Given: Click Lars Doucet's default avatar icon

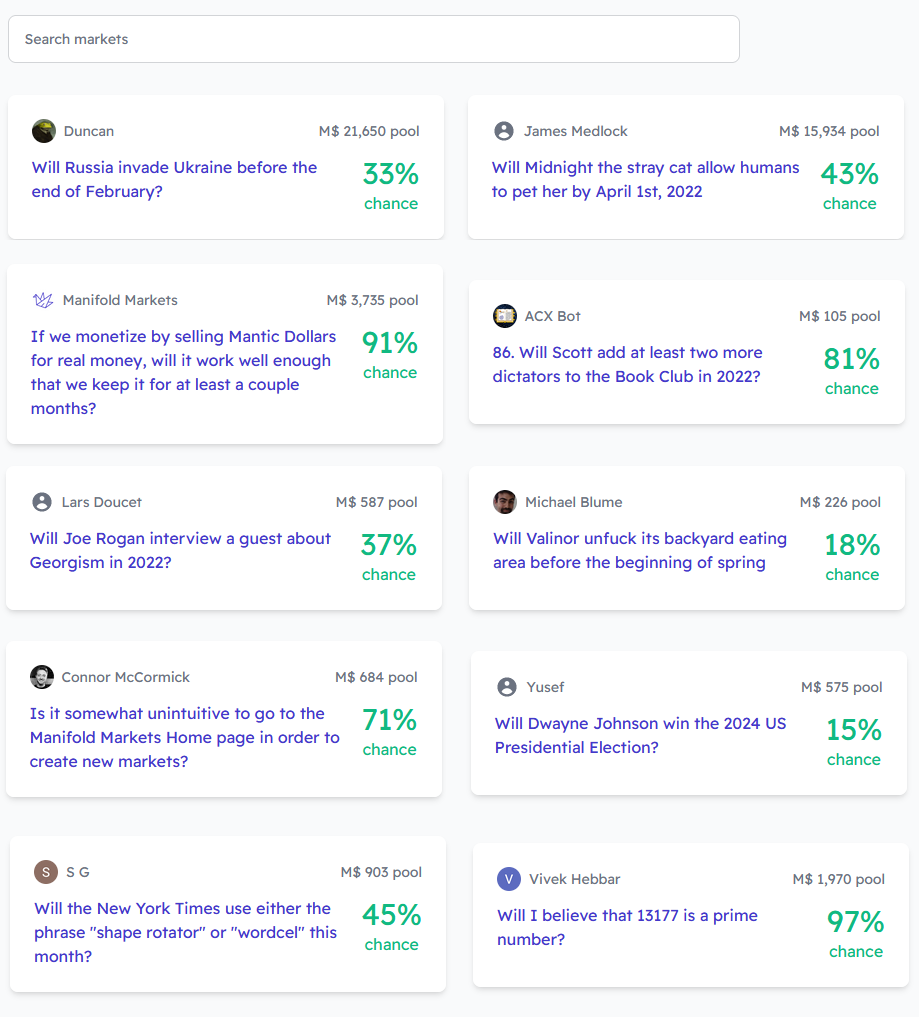Looking at the screenshot, I should pyautogui.click(x=42, y=502).
